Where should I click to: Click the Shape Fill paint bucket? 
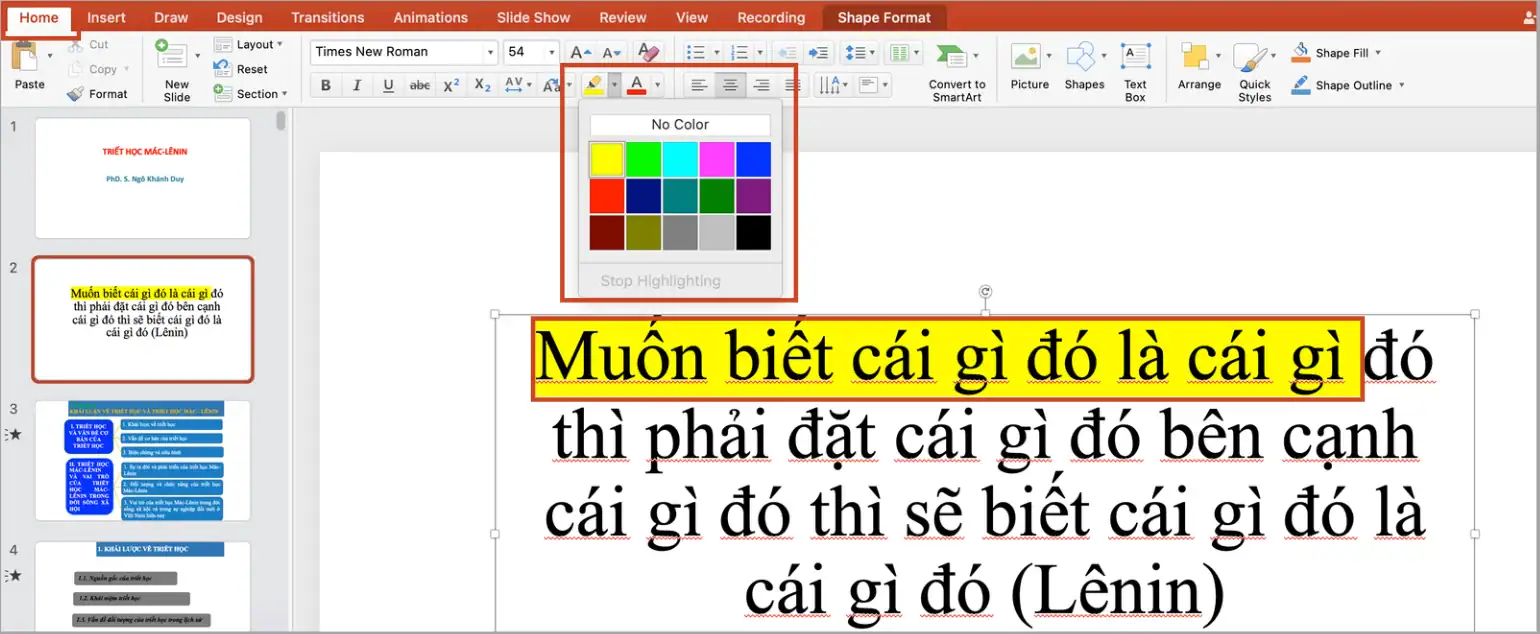point(1300,52)
